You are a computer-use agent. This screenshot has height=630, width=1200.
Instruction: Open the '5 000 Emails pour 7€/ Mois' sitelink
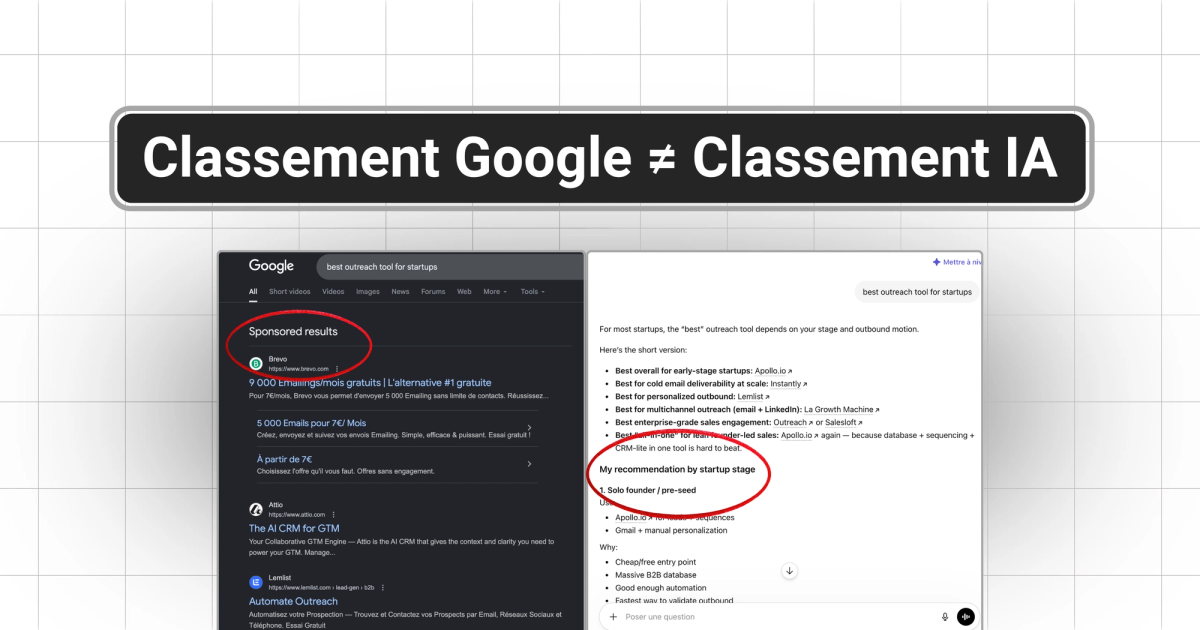tap(311, 423)
